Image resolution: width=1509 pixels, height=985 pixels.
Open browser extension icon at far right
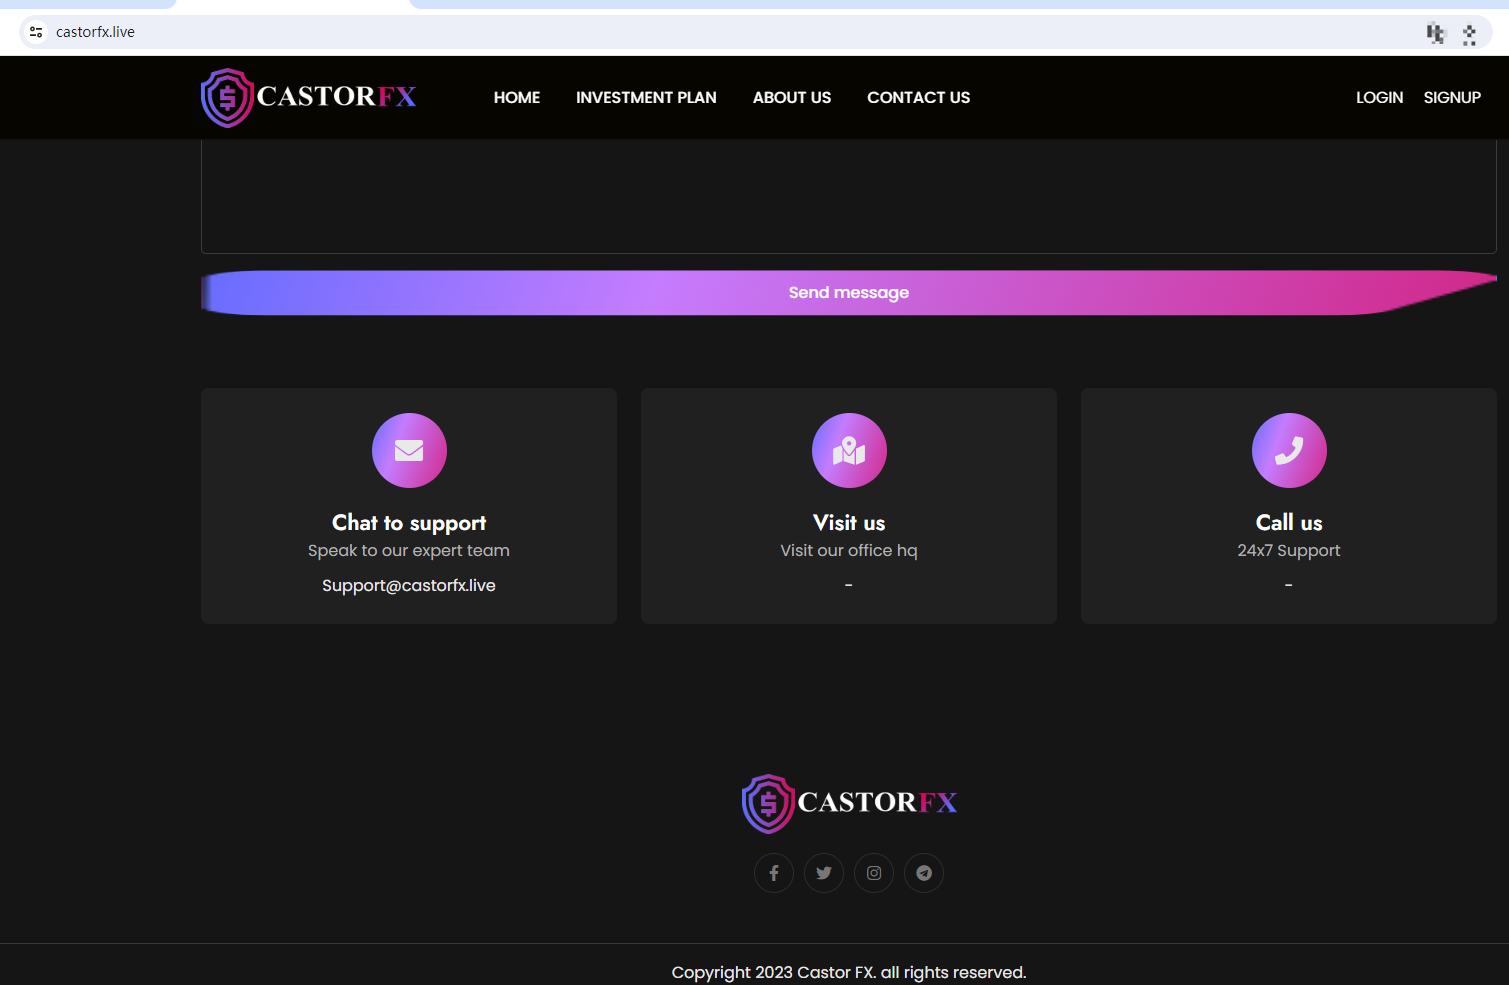coord(1469,34)
